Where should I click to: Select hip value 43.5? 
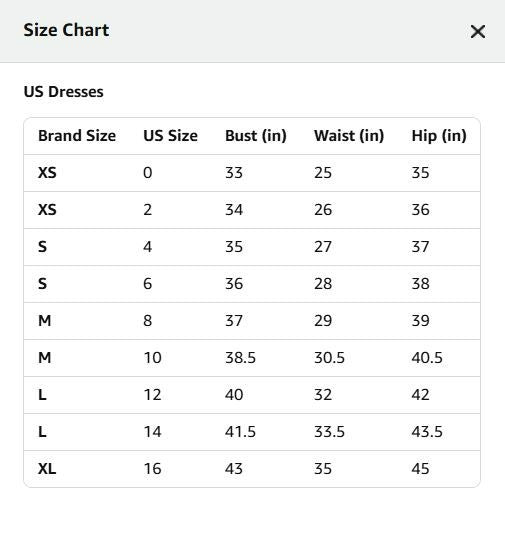click(x=427, y=432)
